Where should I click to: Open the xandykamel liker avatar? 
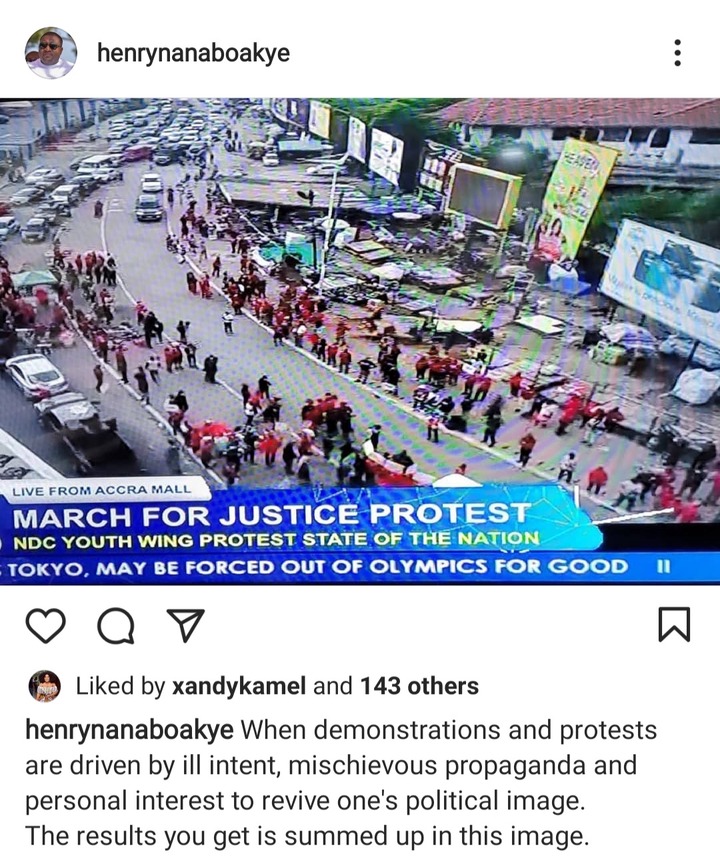[x=44, y=686]
